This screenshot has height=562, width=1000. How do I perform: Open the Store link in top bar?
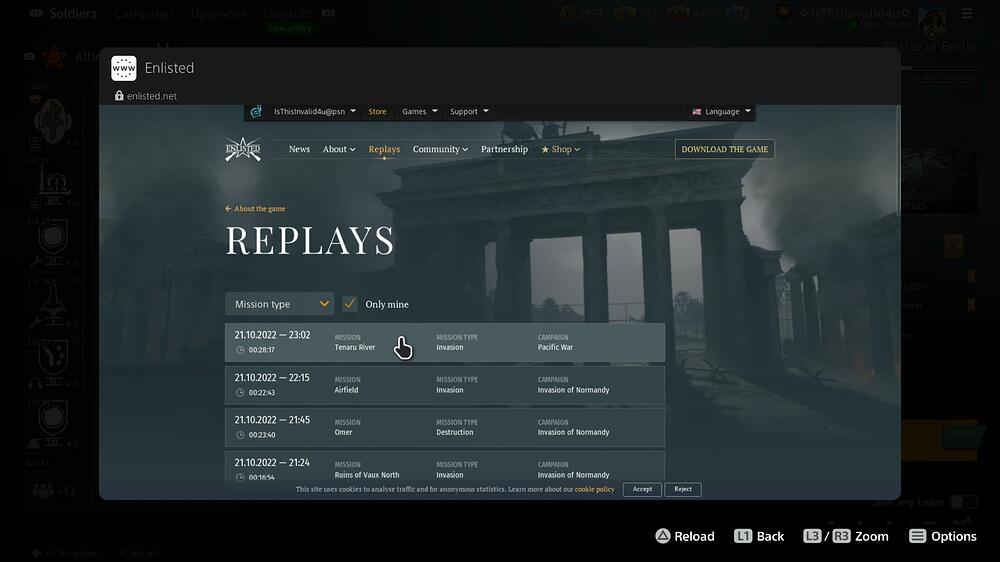coord(377,112)
